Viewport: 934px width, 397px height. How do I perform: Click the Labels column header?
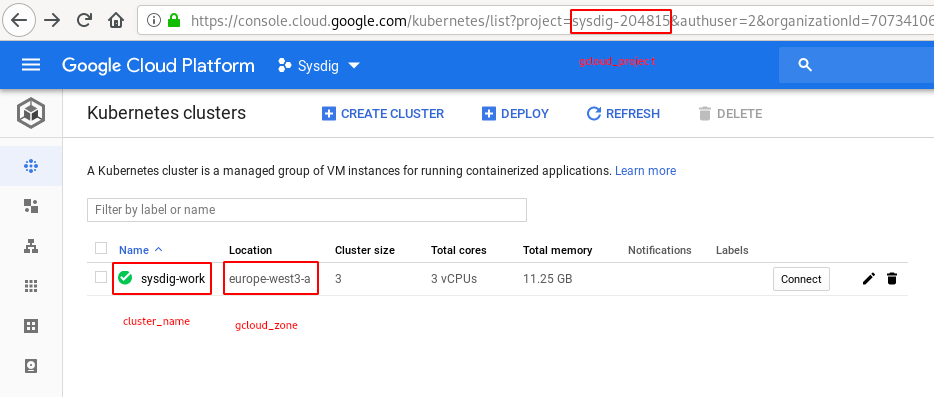tap(732, 250)
